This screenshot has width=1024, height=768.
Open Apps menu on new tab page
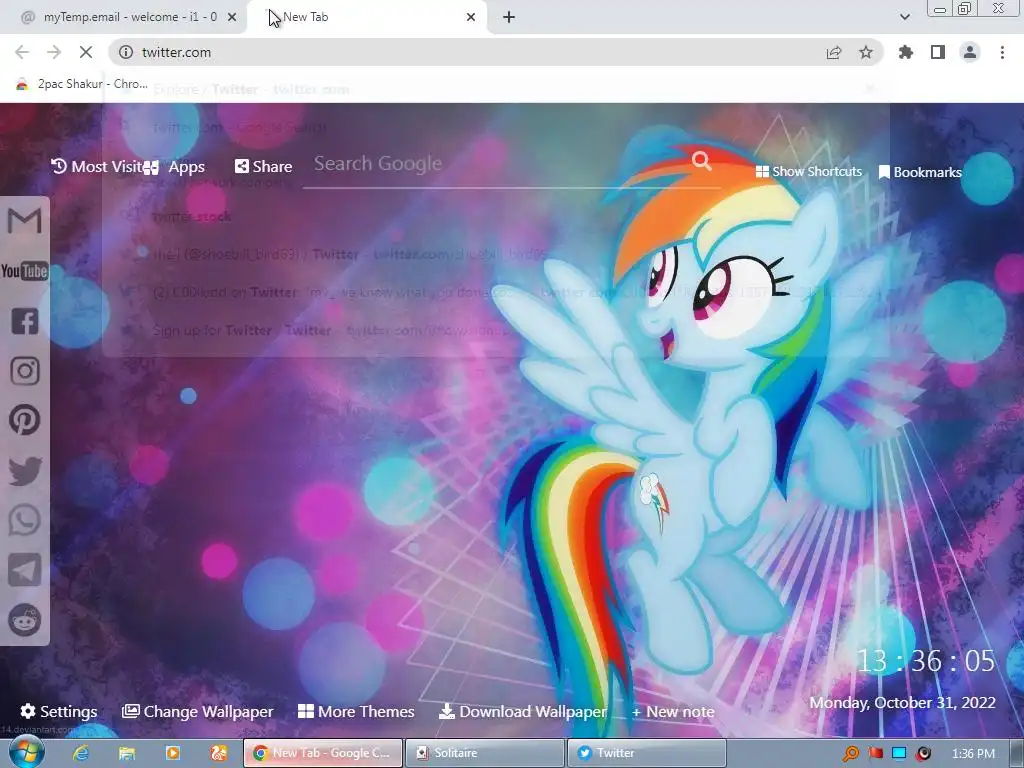pyautogui.click(x=174, y=167)
